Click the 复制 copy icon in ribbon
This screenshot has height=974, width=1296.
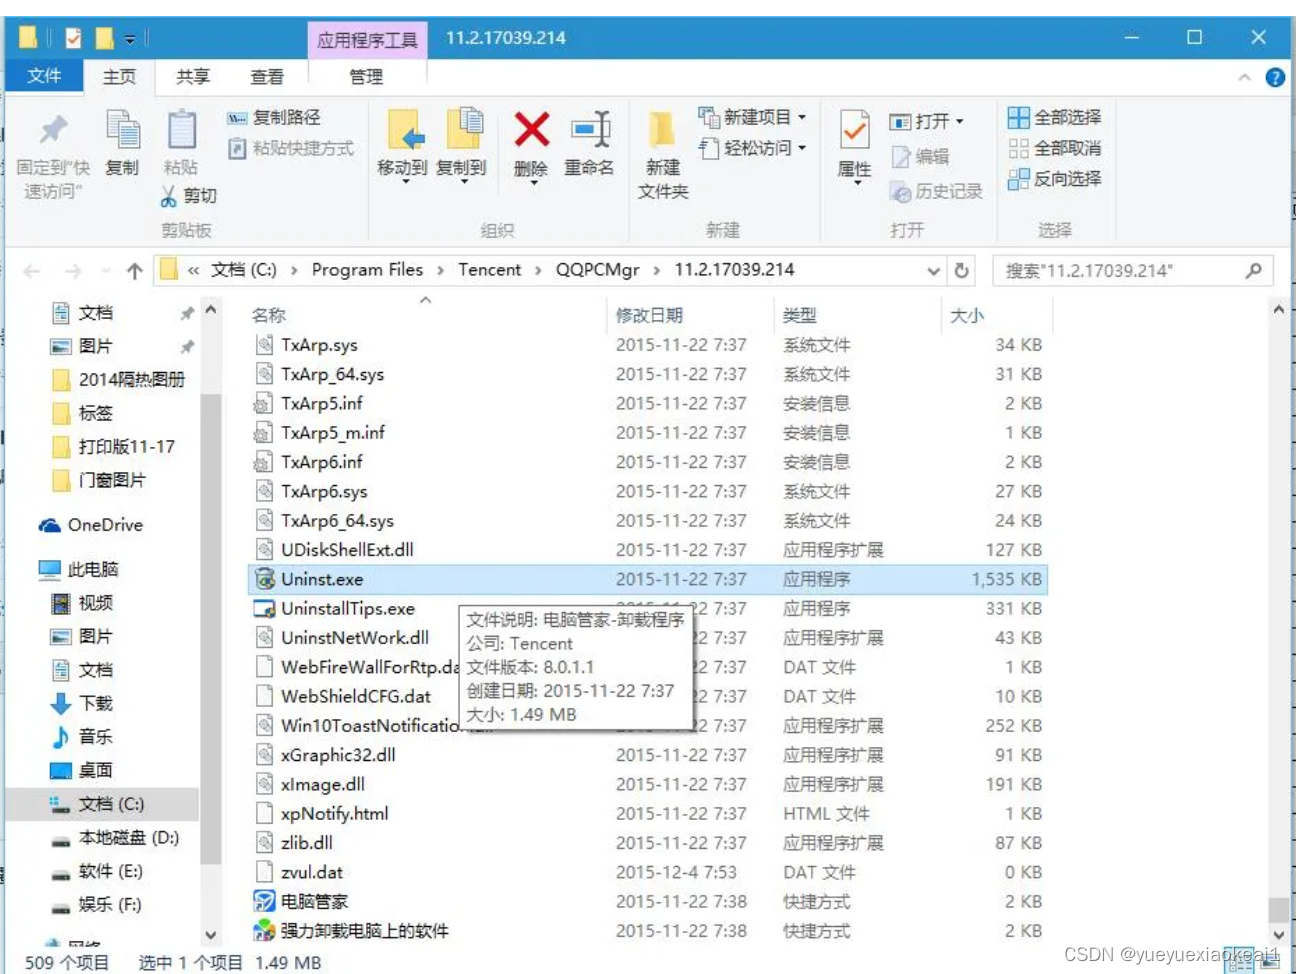tap(123, 130)
